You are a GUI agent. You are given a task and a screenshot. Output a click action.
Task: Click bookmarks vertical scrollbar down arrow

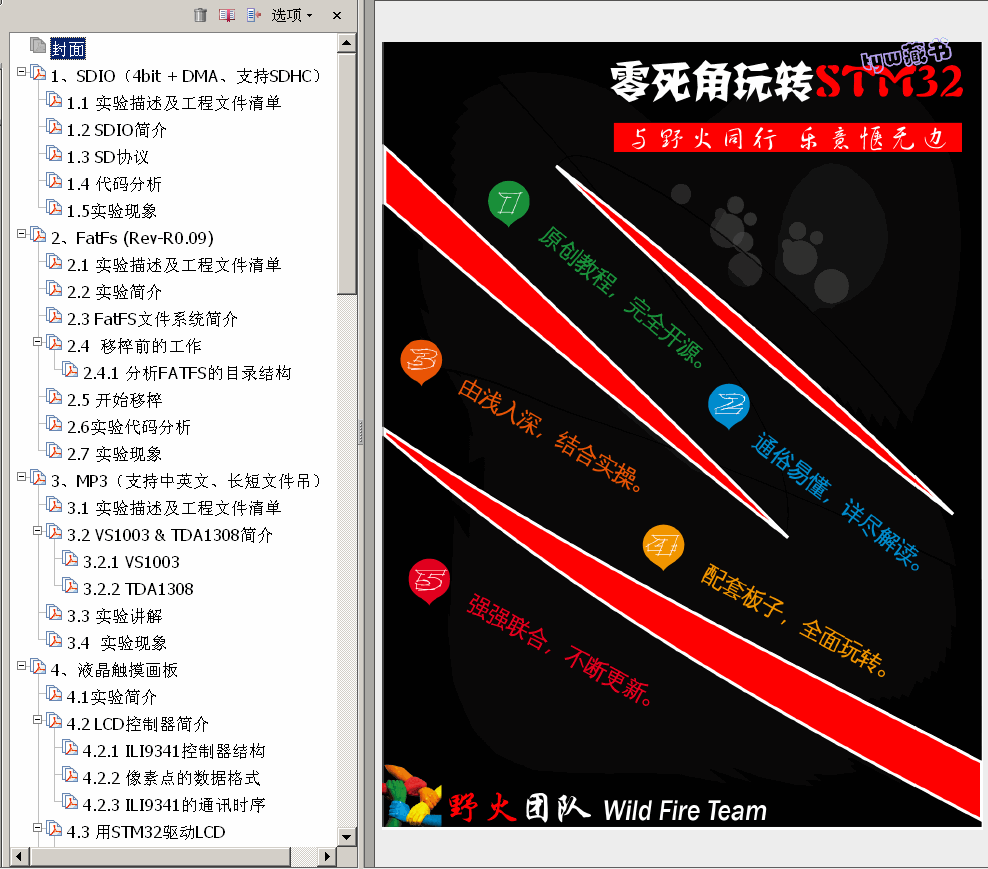tap(347, 837)
